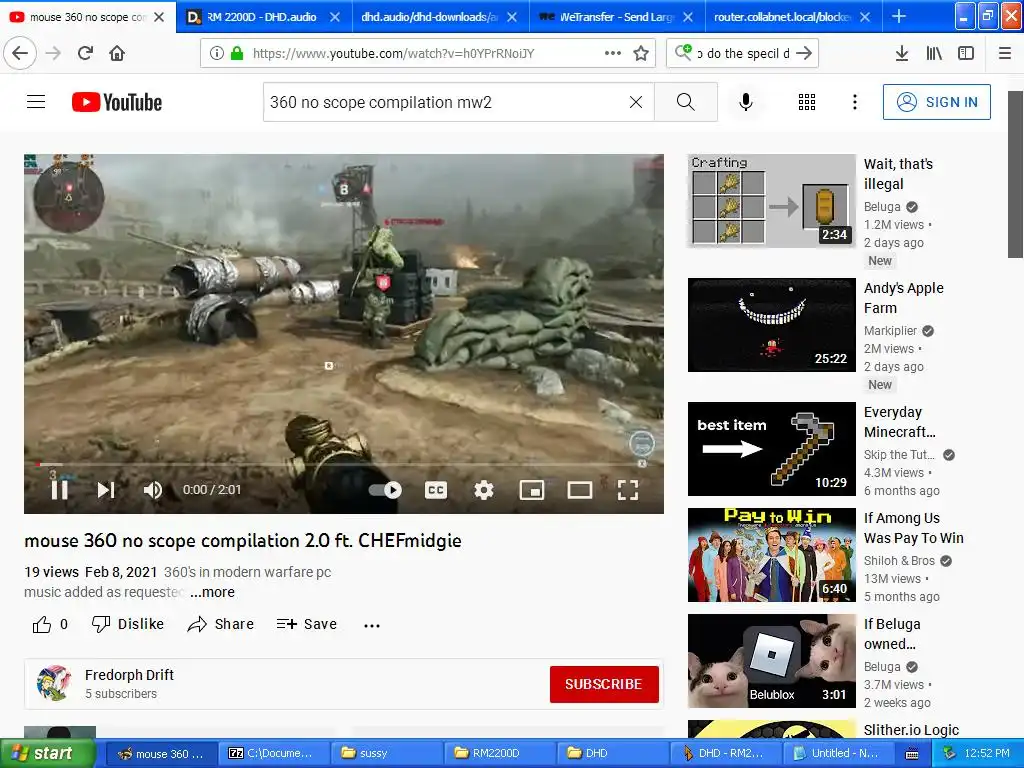This screenshot has height=768, width=1024.
Task: Clear the YouTube search text with X
Action: (x=635, y=102)
